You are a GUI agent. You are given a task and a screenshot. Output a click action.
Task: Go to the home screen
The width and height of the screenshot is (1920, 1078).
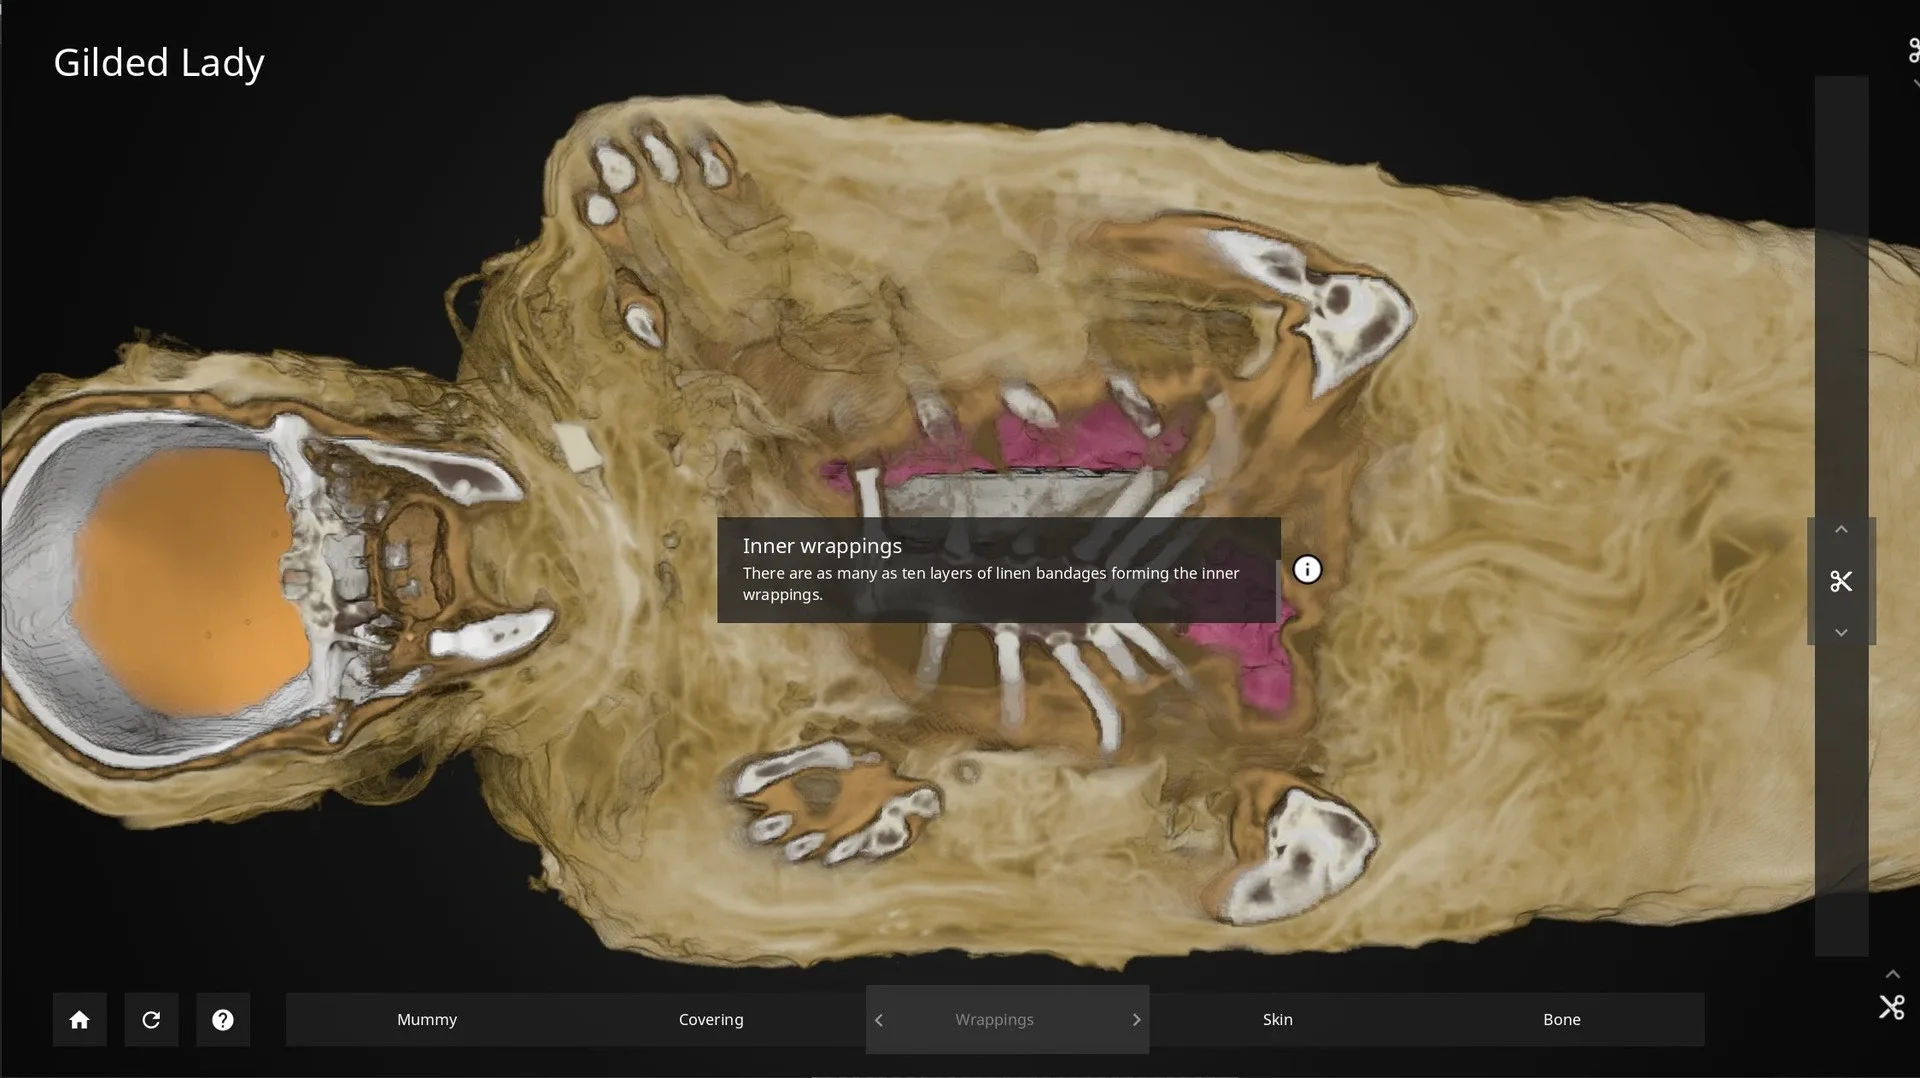point(79,1019)
